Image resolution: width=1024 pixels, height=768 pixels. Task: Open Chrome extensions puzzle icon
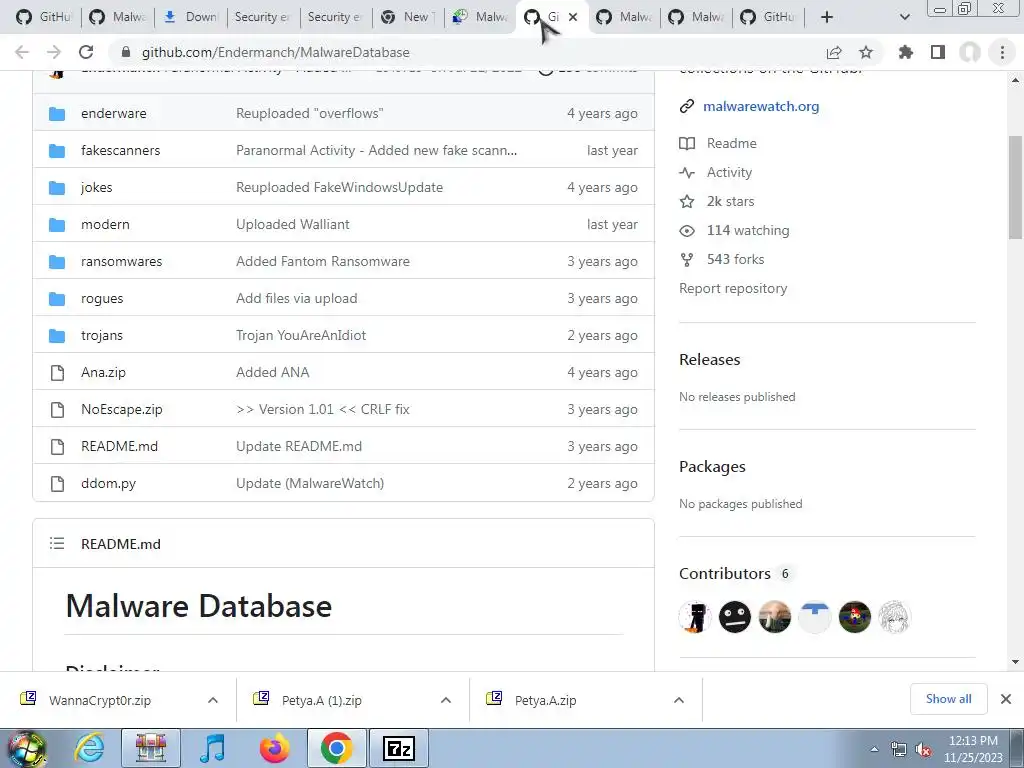tap(906, 52)
